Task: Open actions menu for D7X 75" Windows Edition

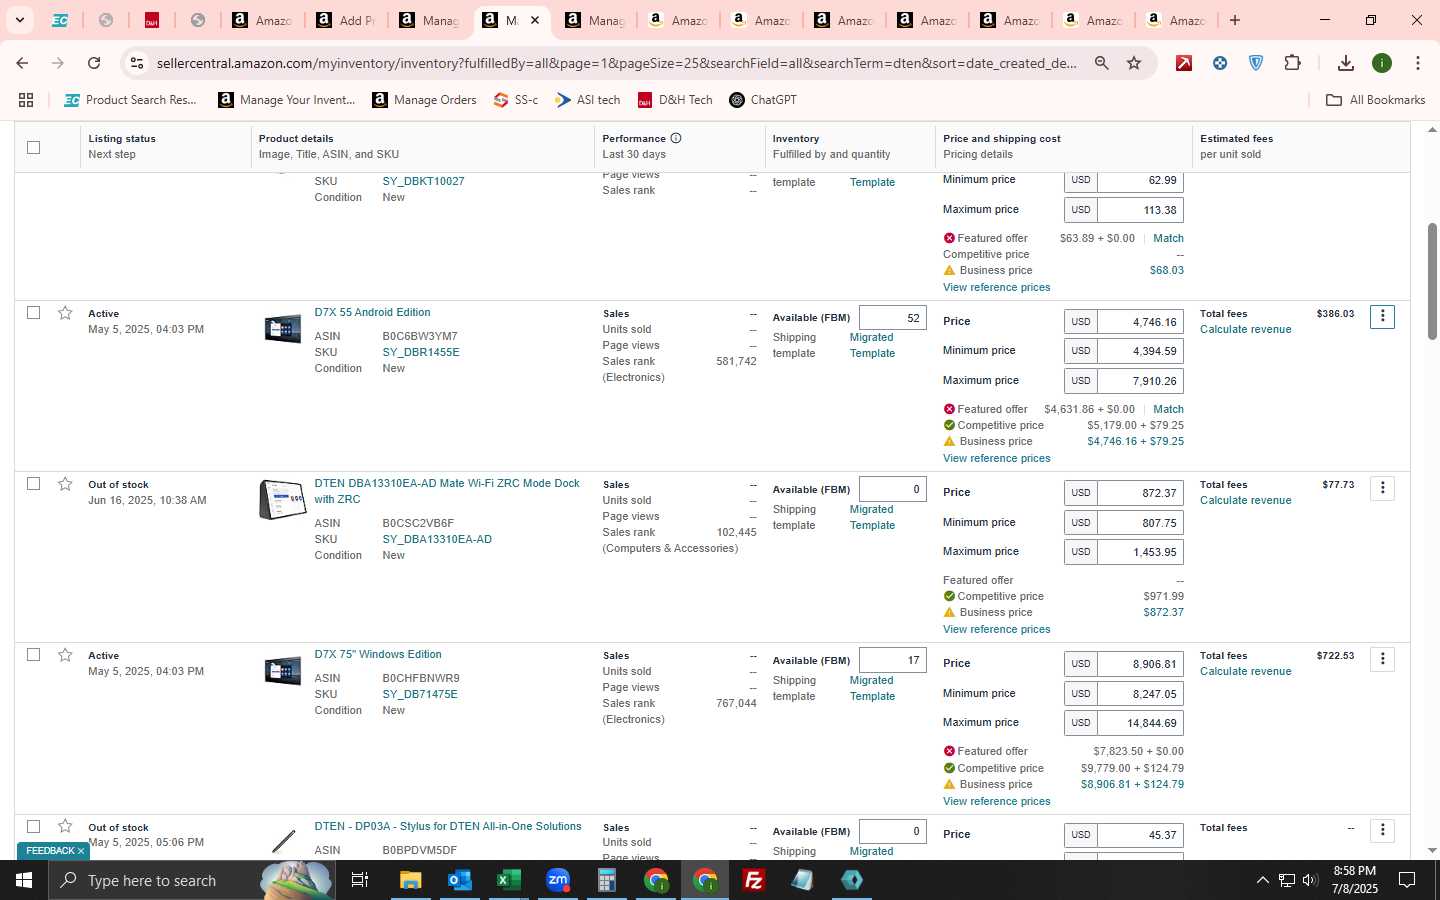Action: tap(1382, 659)
